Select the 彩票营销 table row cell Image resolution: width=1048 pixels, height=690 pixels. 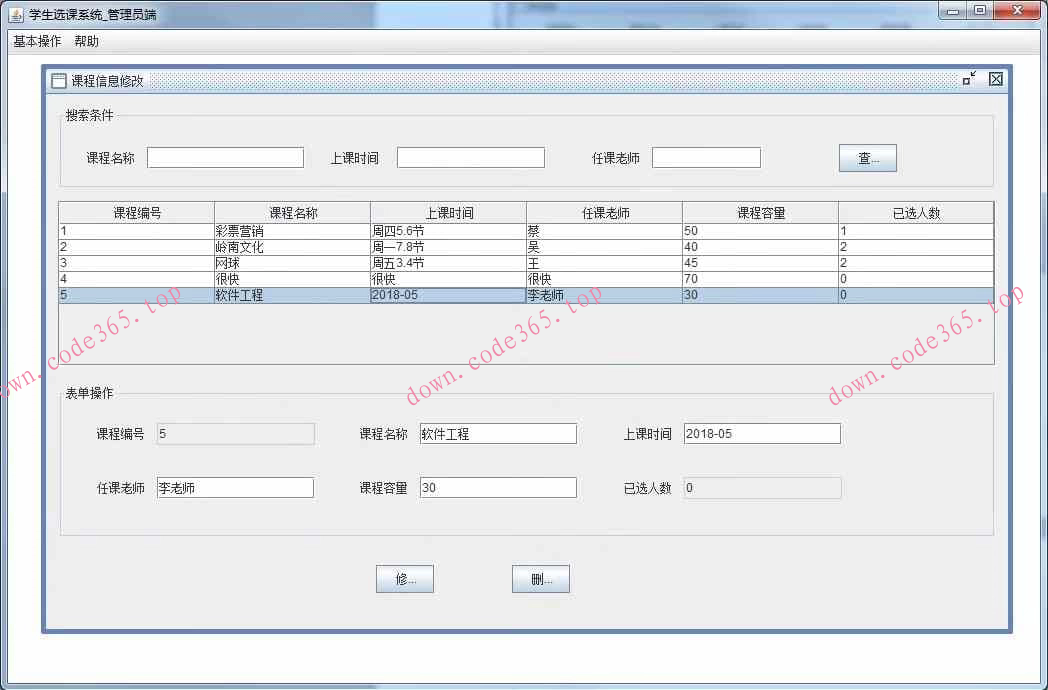pyautogui.click(x=293, y=231)
